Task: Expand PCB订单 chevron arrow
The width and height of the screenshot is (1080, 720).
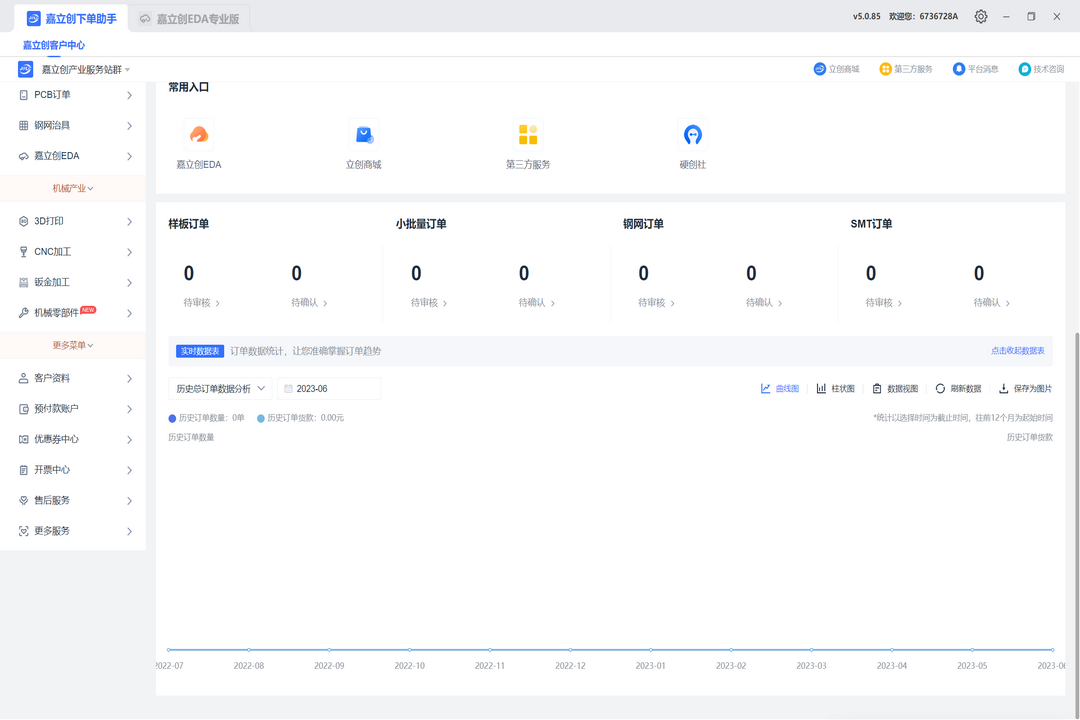Action: (129, 95)
